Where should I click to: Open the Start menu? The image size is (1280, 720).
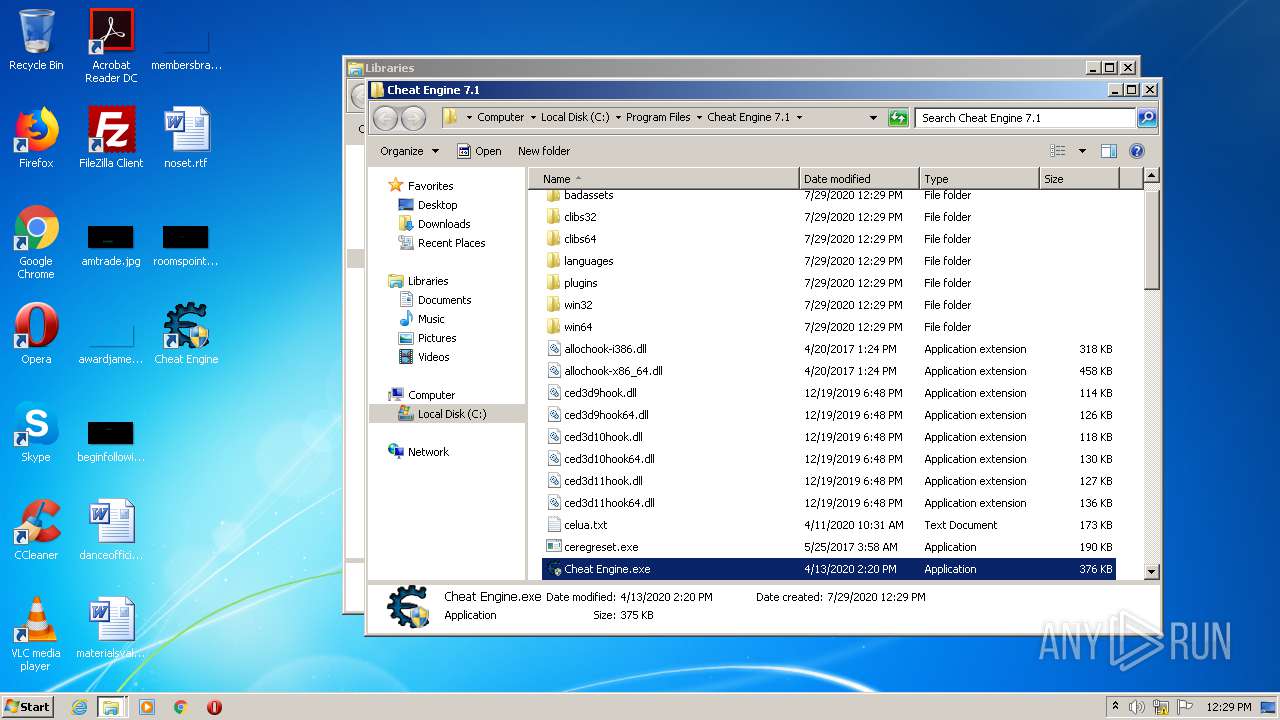27,707
